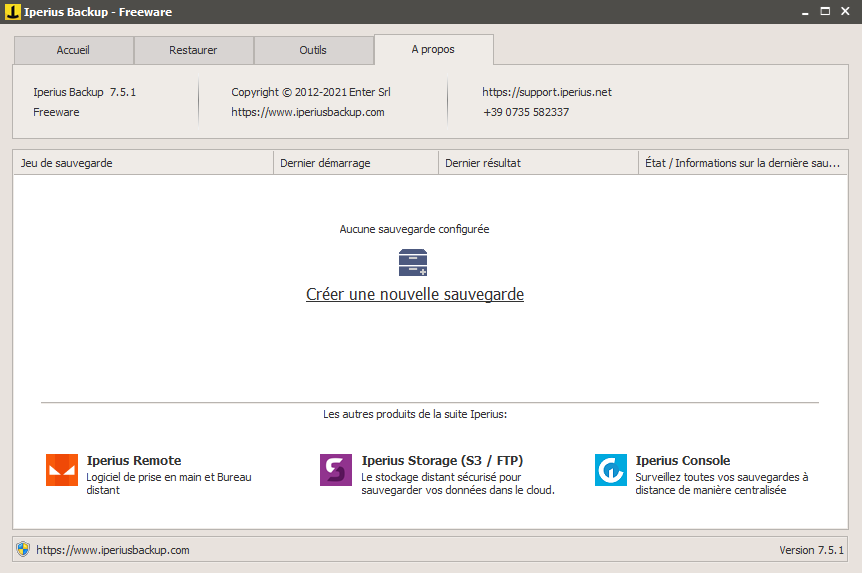The height and width of the screenshot is (573, 862).
Task: Click the Freeware license label
Action: pyautogui.click(x=56, y=112)
